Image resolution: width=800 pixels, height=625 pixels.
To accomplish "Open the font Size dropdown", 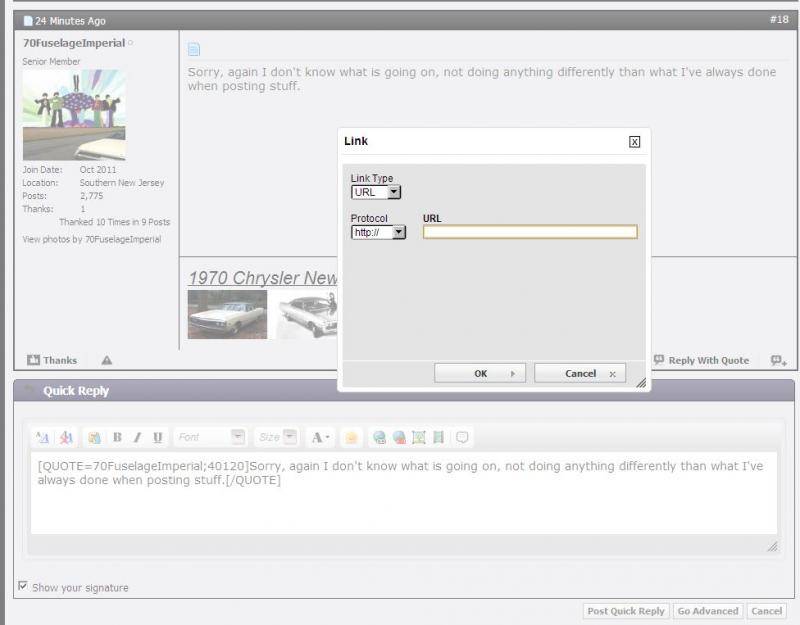I will 288,436.
